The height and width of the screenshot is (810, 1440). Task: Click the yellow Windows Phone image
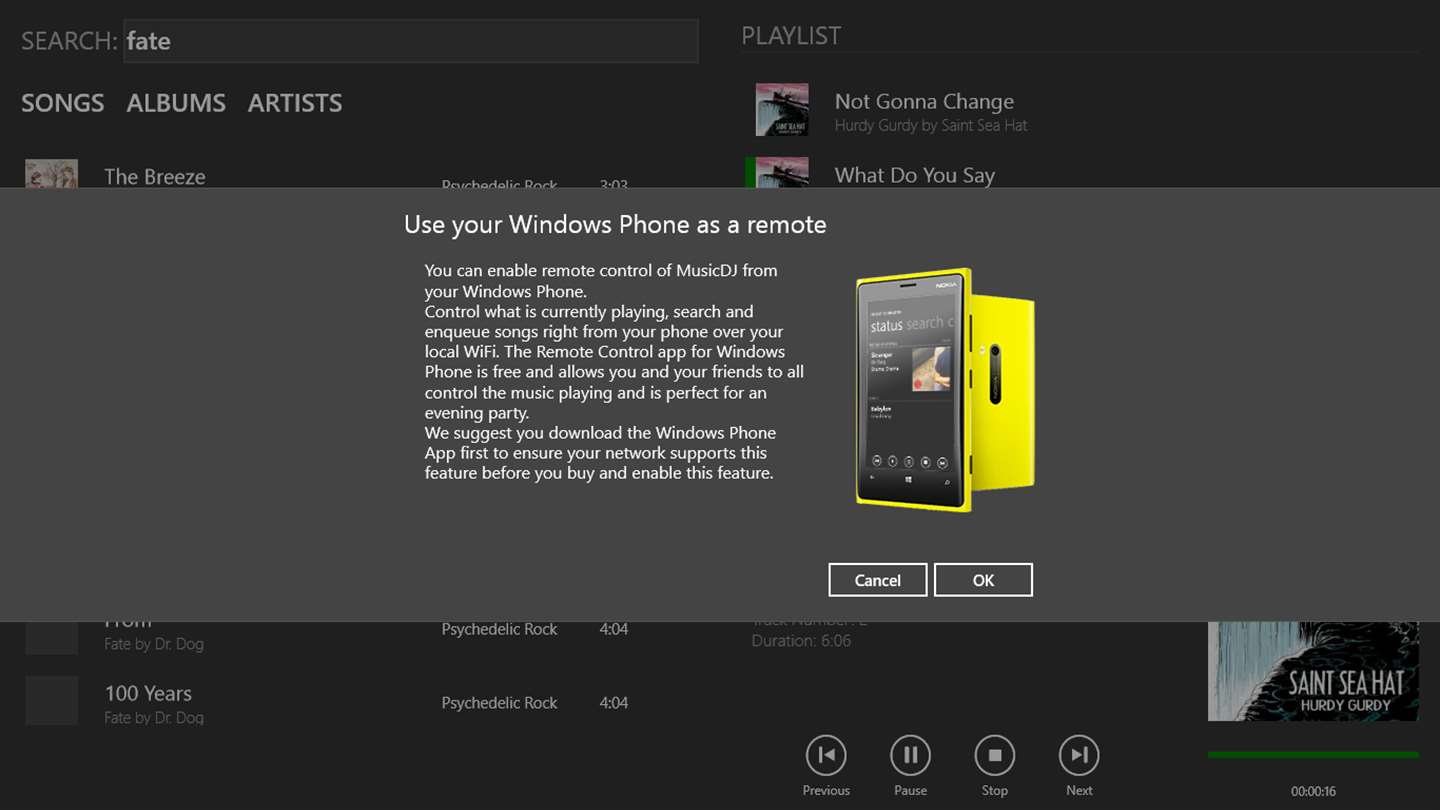(x=944, y=390)
